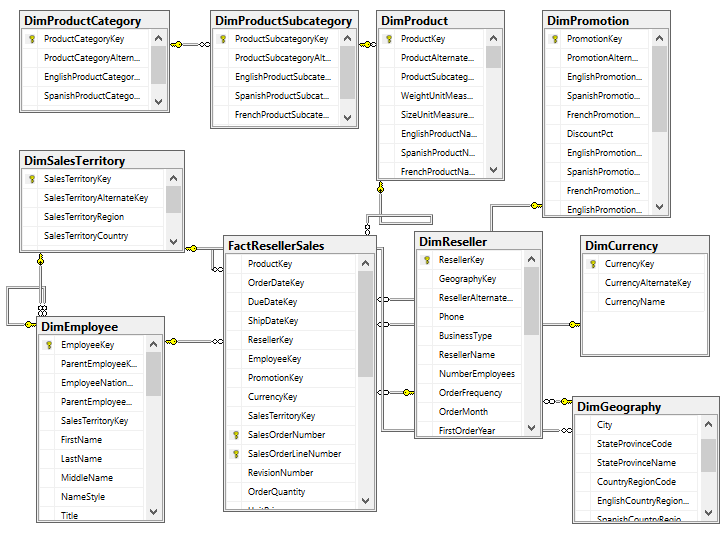Image resolution: width=728 pixels, height=534 pixels.
Task: Select the CurrencyName column row
Action: pyautogui.click(x=644, y=302)
